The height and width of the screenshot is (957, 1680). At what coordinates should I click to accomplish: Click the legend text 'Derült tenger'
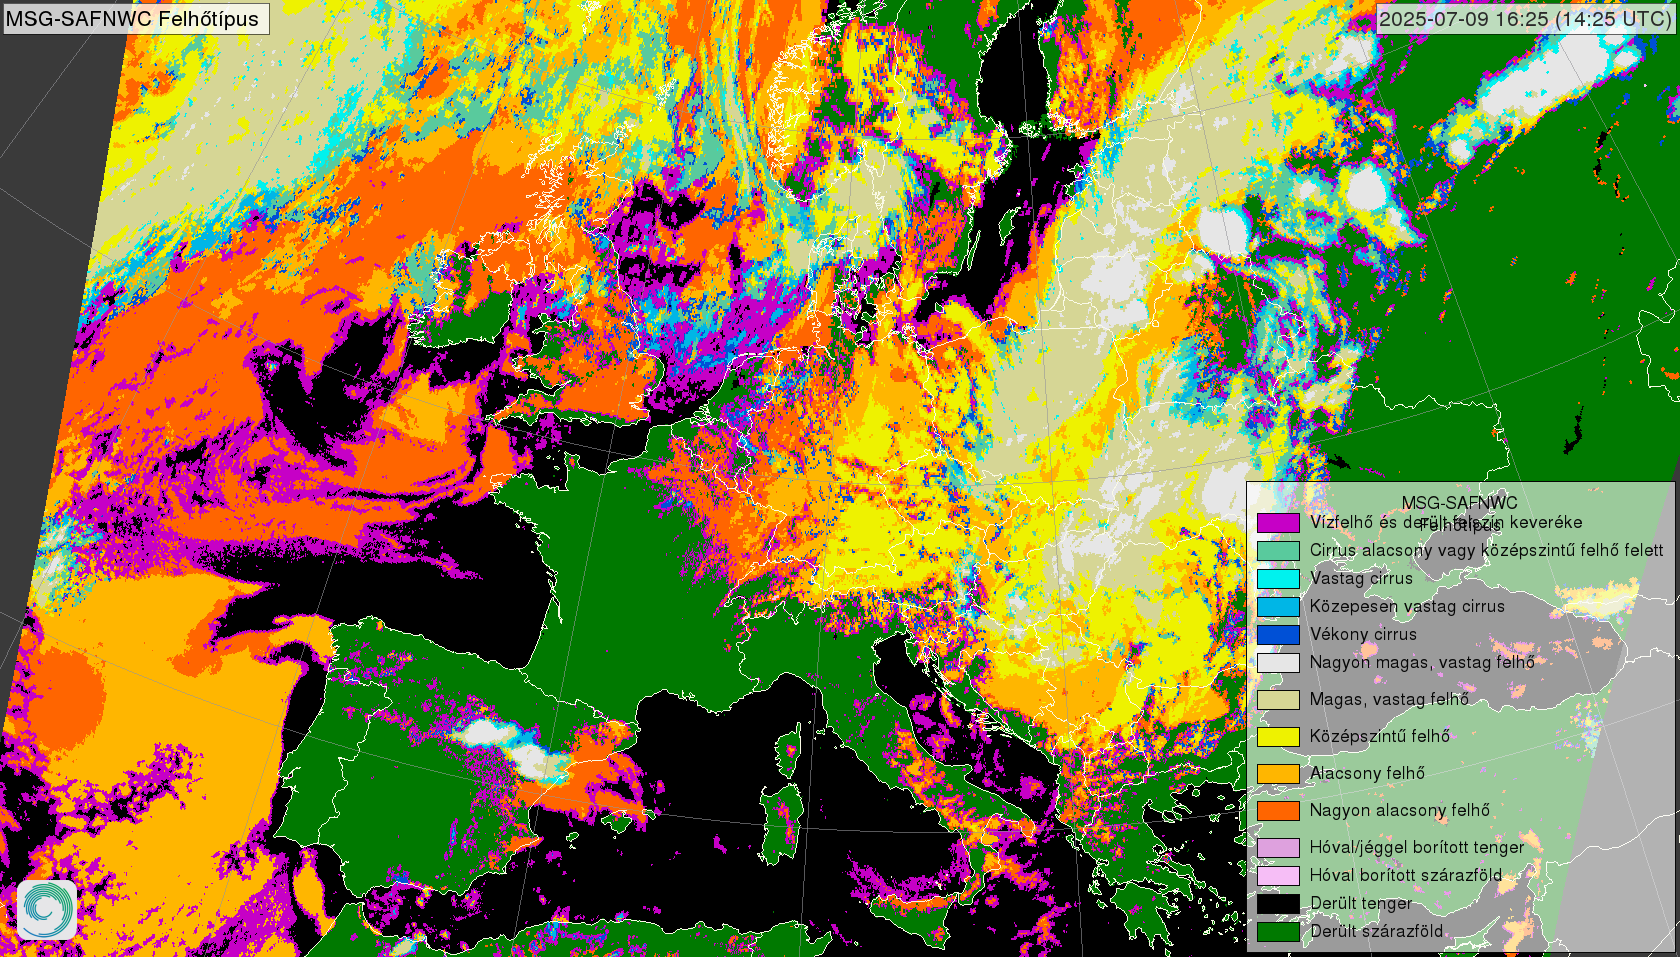point(1361,903)
